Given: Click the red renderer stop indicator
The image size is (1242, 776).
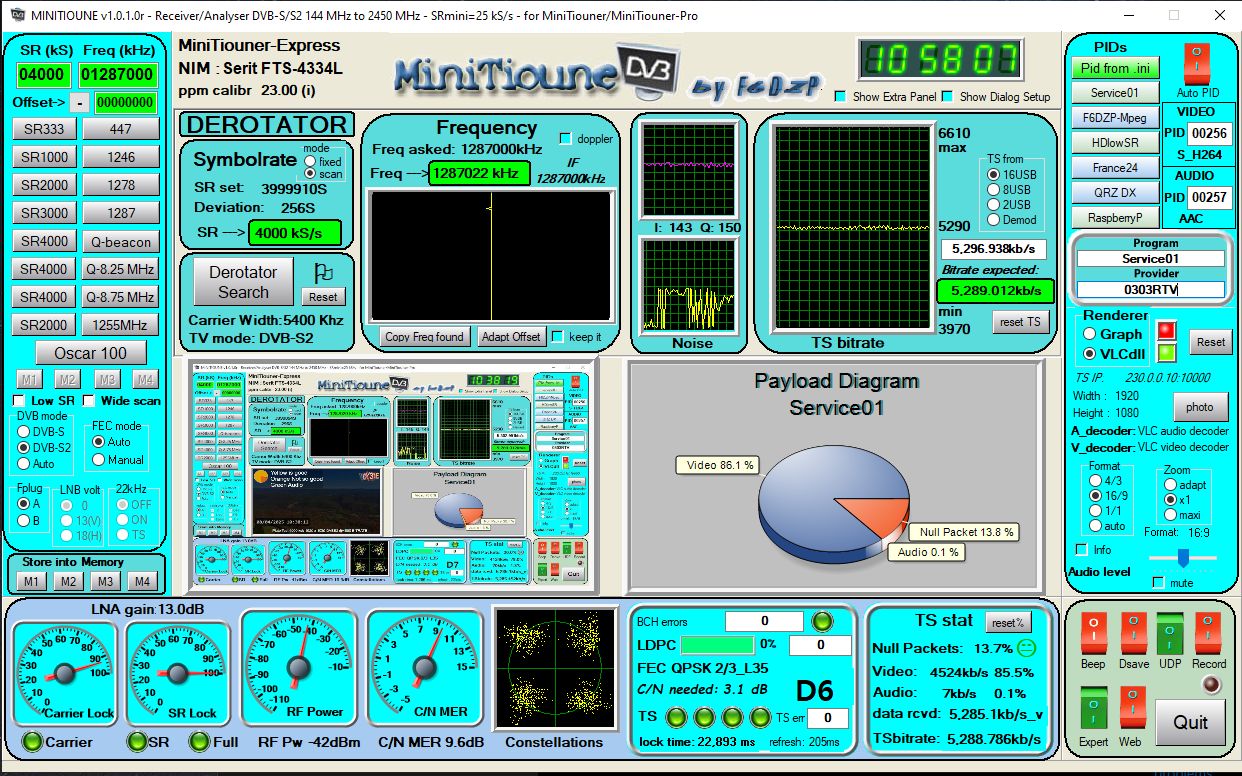Looking at the screenshot, I should 1166,331.
